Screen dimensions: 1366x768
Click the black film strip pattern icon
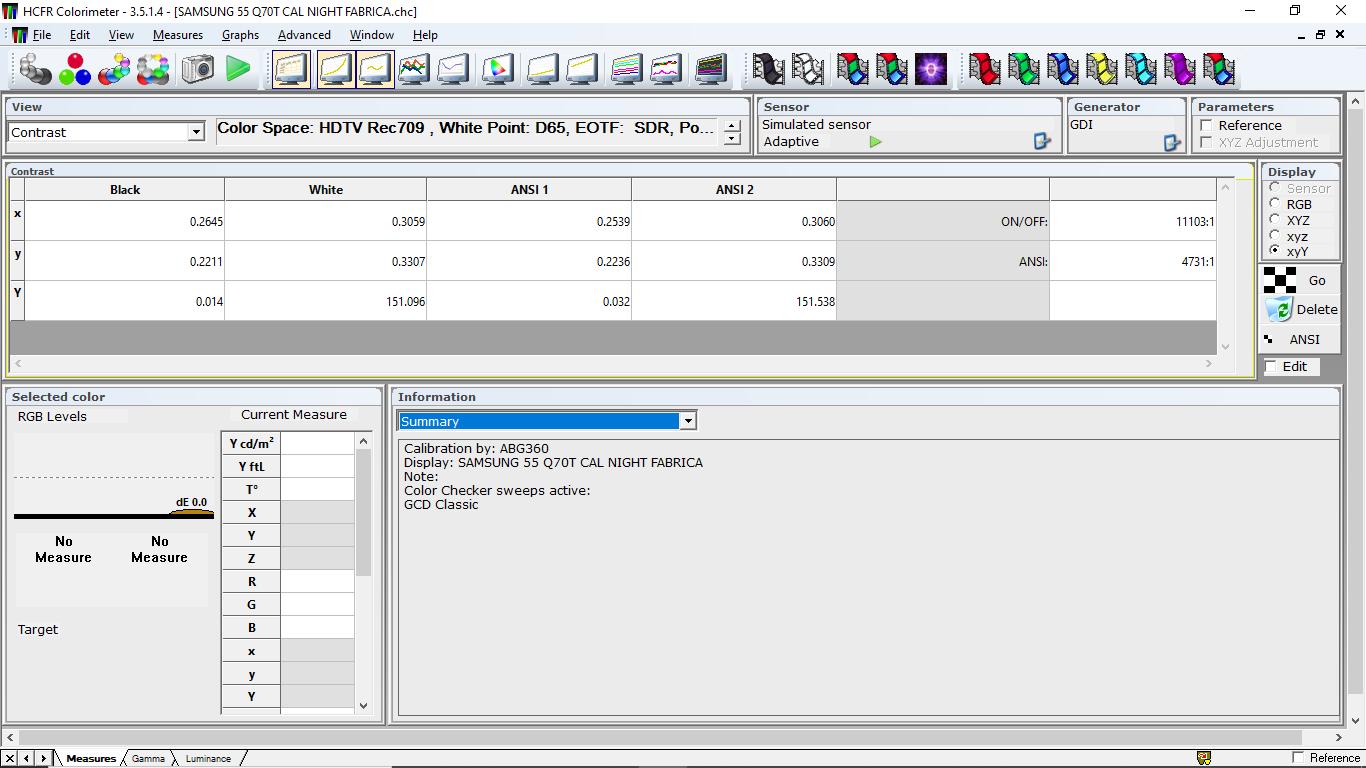[x=769, y=69]
